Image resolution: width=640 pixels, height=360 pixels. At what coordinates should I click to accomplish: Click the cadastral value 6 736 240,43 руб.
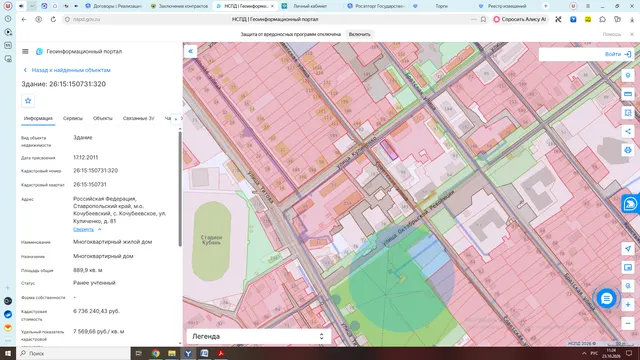coord(96,311)
